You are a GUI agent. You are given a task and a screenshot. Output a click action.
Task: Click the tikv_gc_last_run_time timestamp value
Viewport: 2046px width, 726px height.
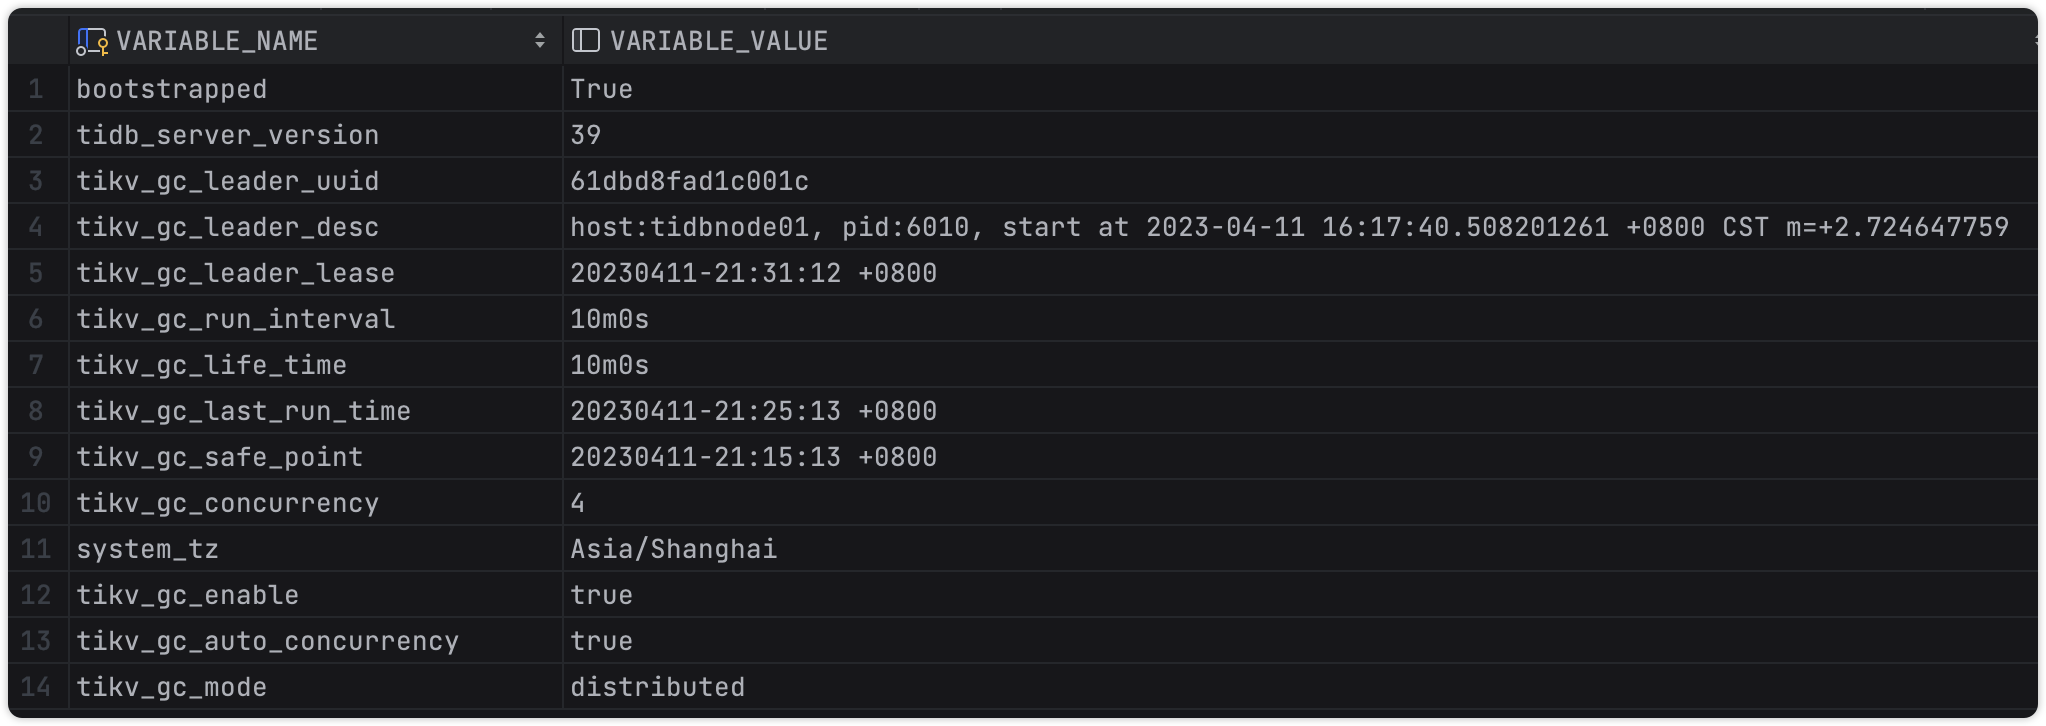pyautogui.click(x=753, y=411)
